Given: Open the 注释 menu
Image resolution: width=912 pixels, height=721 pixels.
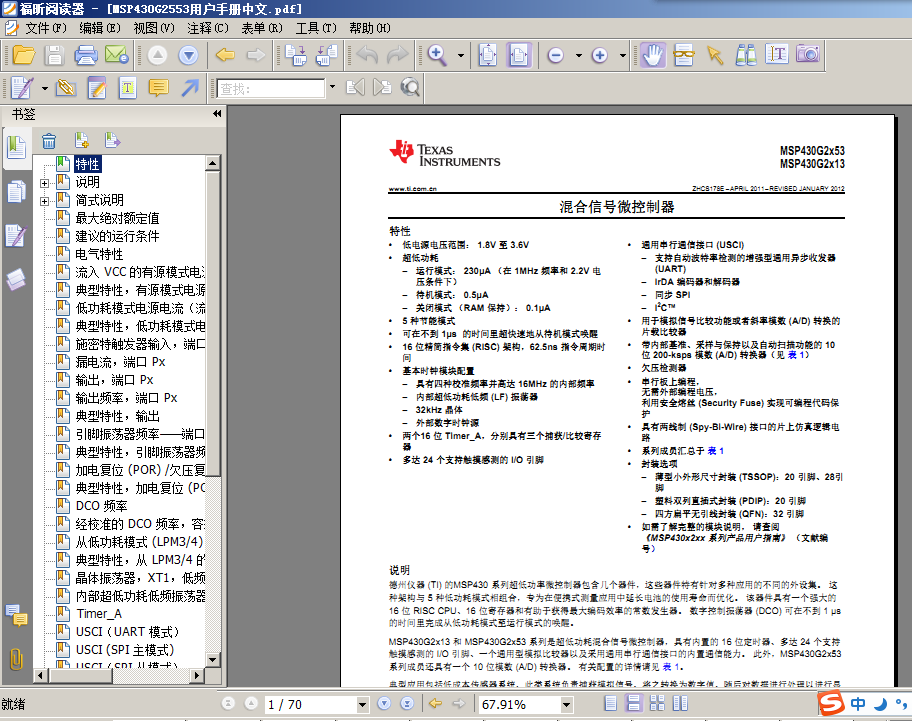Looking at the screenshot, I should [208, 28].
